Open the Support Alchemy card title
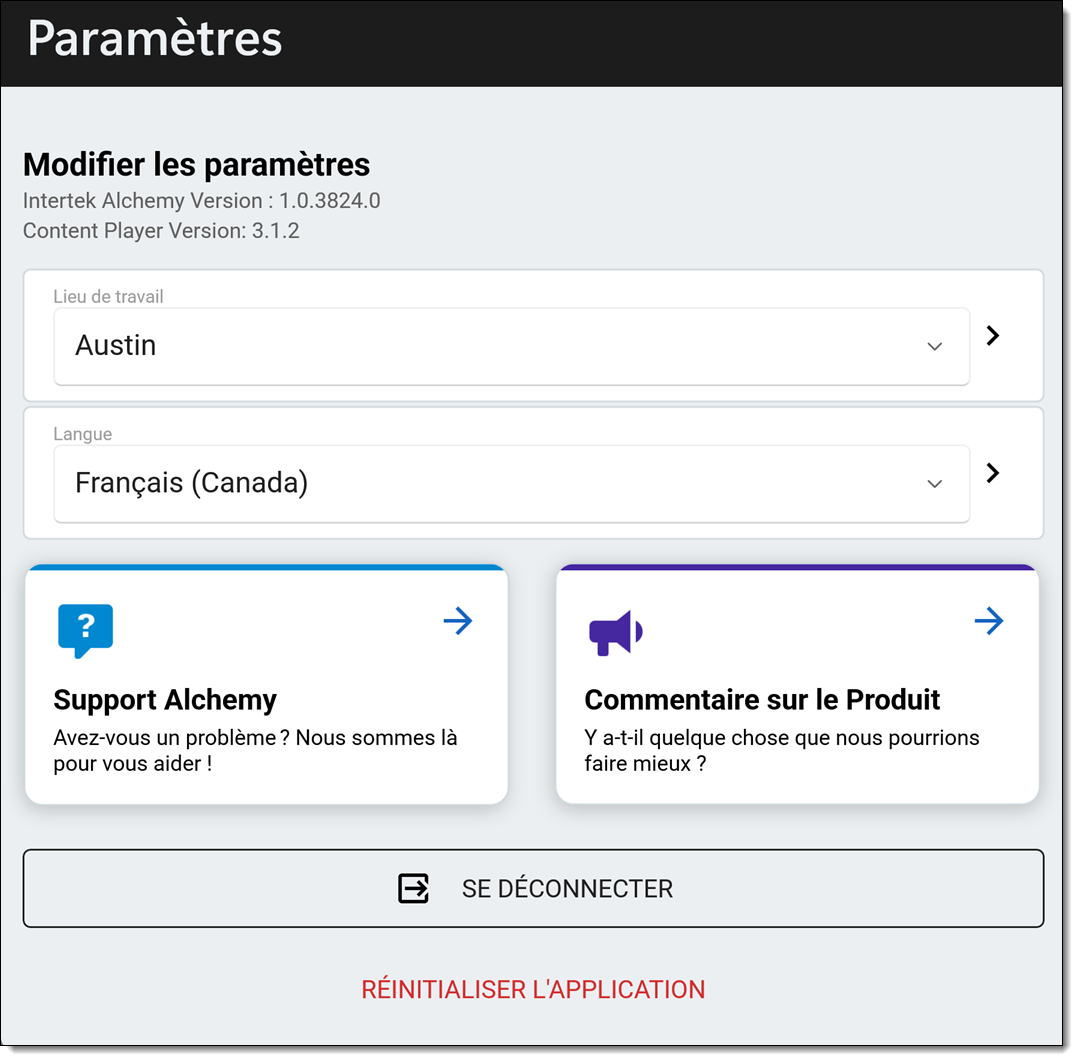1078x1061 pixels. click(x=165, y=700)
